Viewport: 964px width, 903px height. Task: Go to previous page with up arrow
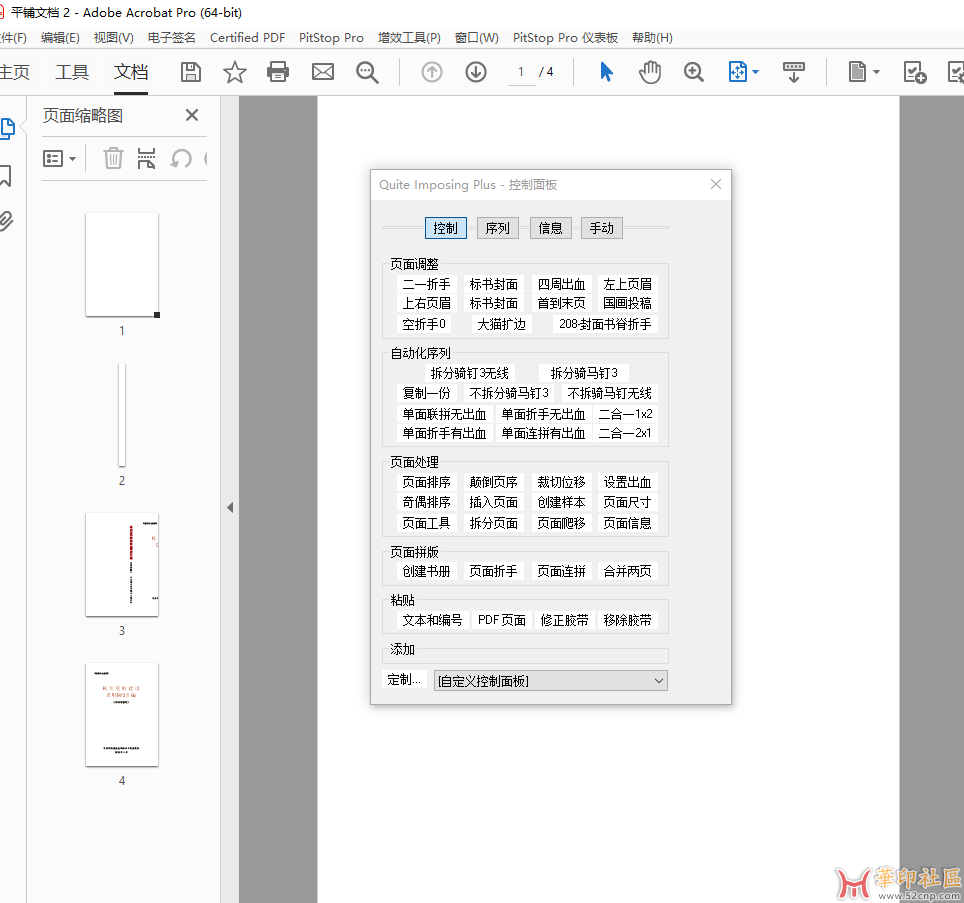(432, 72)
